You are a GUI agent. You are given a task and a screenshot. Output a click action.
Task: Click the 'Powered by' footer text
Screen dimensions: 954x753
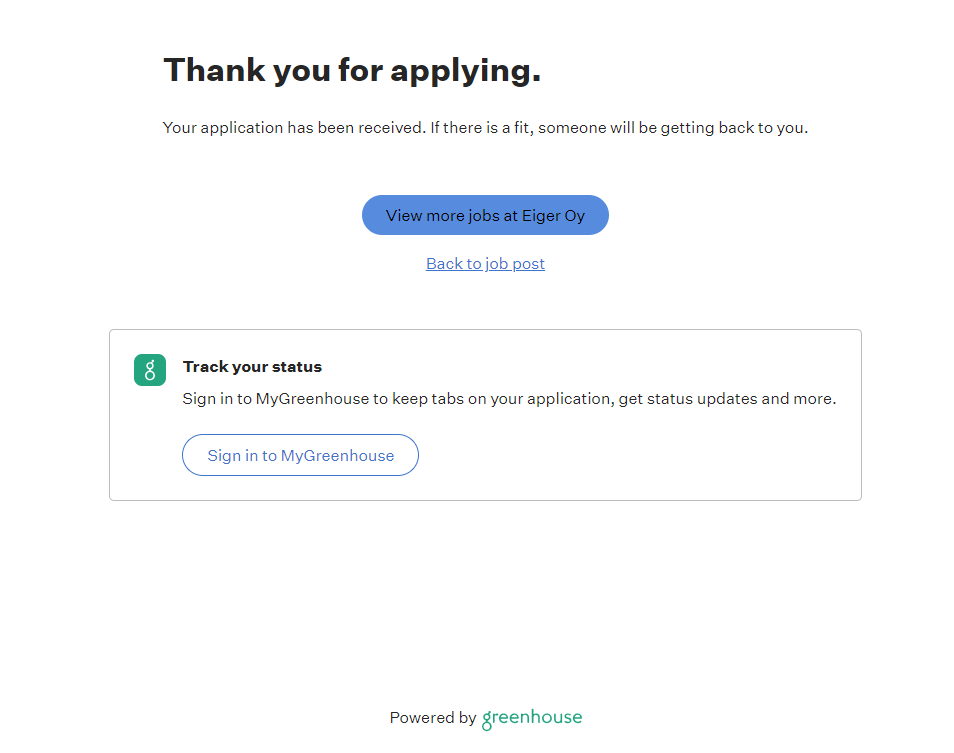432,718
